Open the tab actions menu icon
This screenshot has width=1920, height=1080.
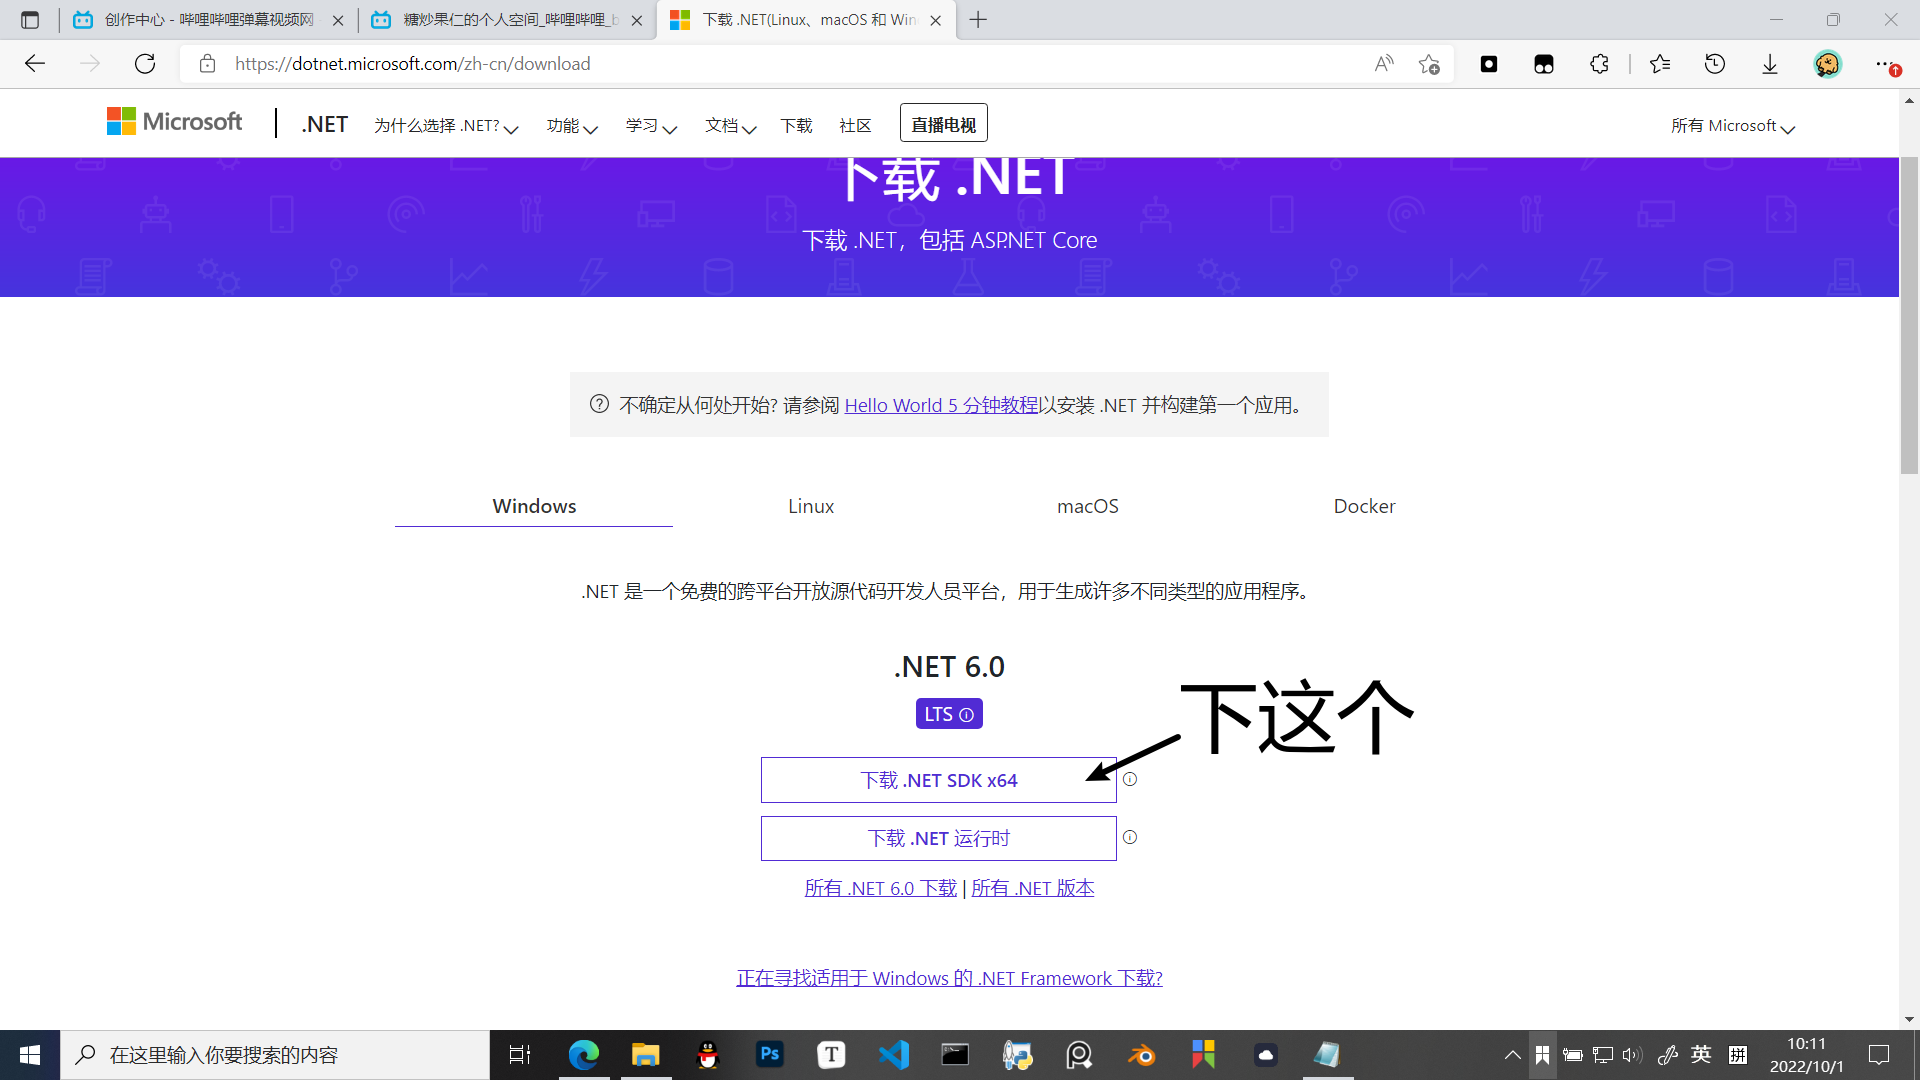30,20
